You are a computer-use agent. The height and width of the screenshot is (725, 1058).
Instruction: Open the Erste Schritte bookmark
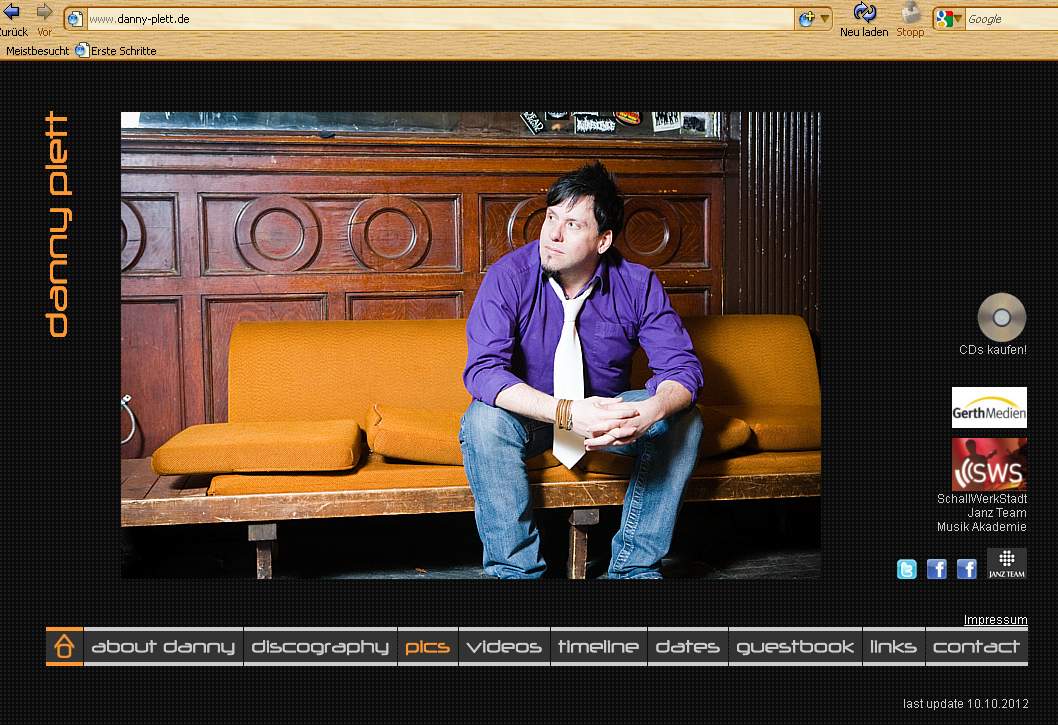click(116, 51)
